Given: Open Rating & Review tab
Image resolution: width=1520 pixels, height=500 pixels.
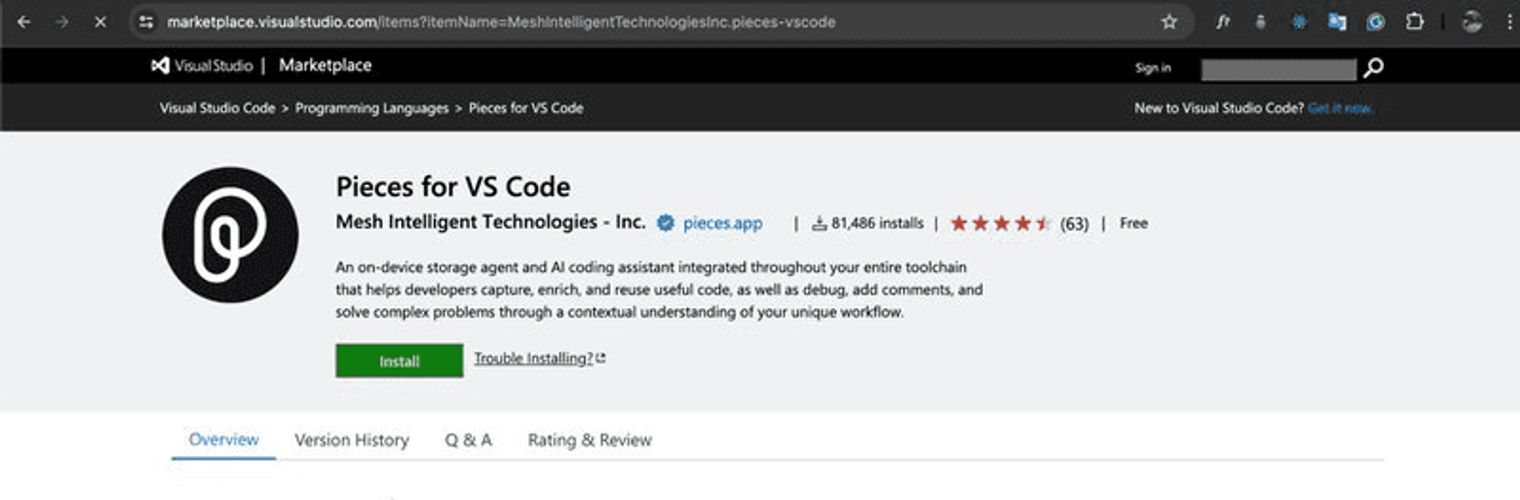Looking at the screenshot, I should tap(590, 440).
